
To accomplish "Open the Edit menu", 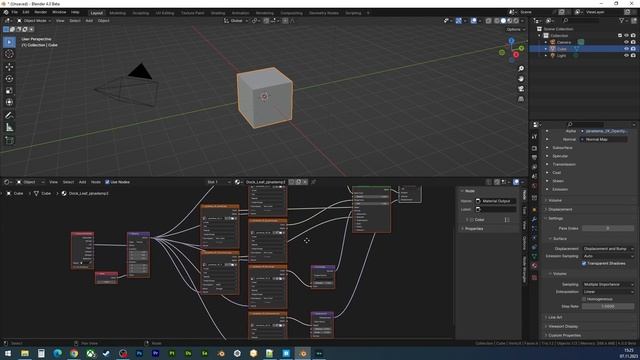I will click(26, 13).
